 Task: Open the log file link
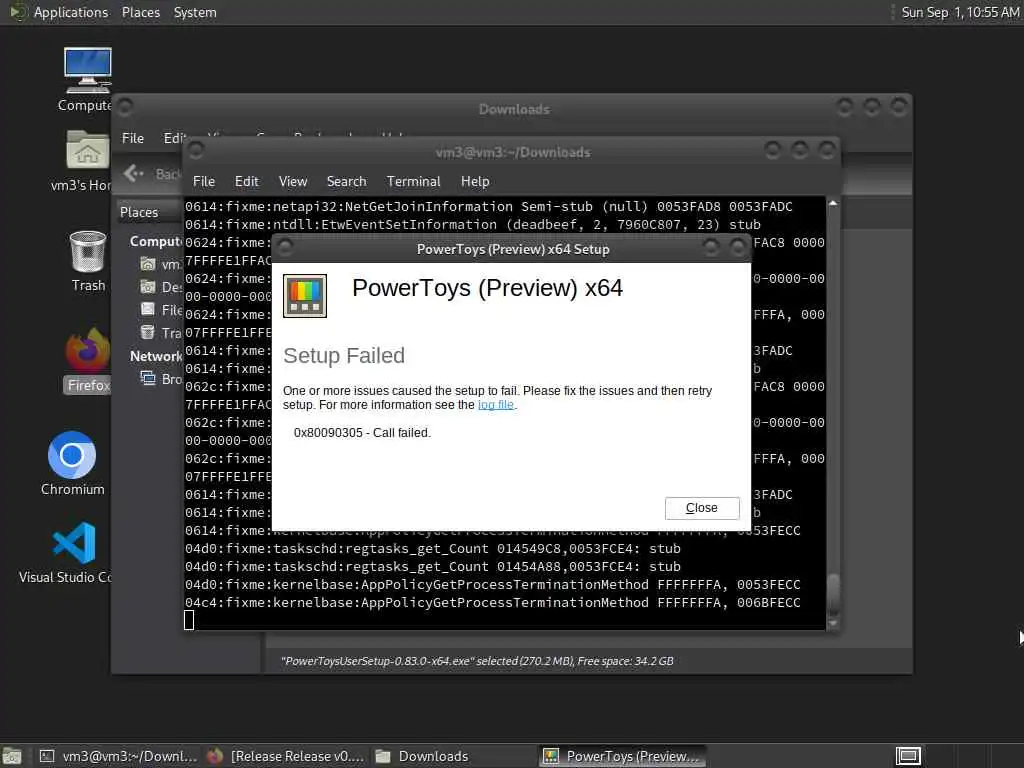[496, 405]
